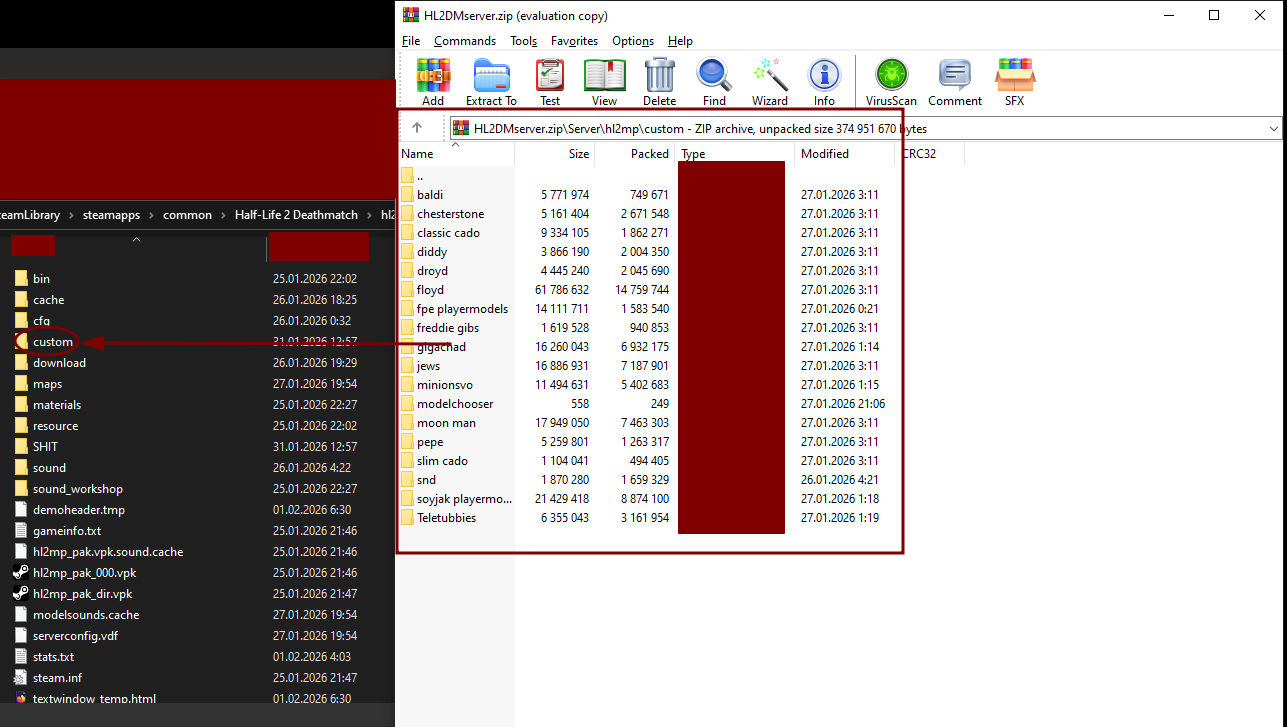Screen dimensions: 1287x727
Task: Open the Favorites menu
Action: coord(574,41)
